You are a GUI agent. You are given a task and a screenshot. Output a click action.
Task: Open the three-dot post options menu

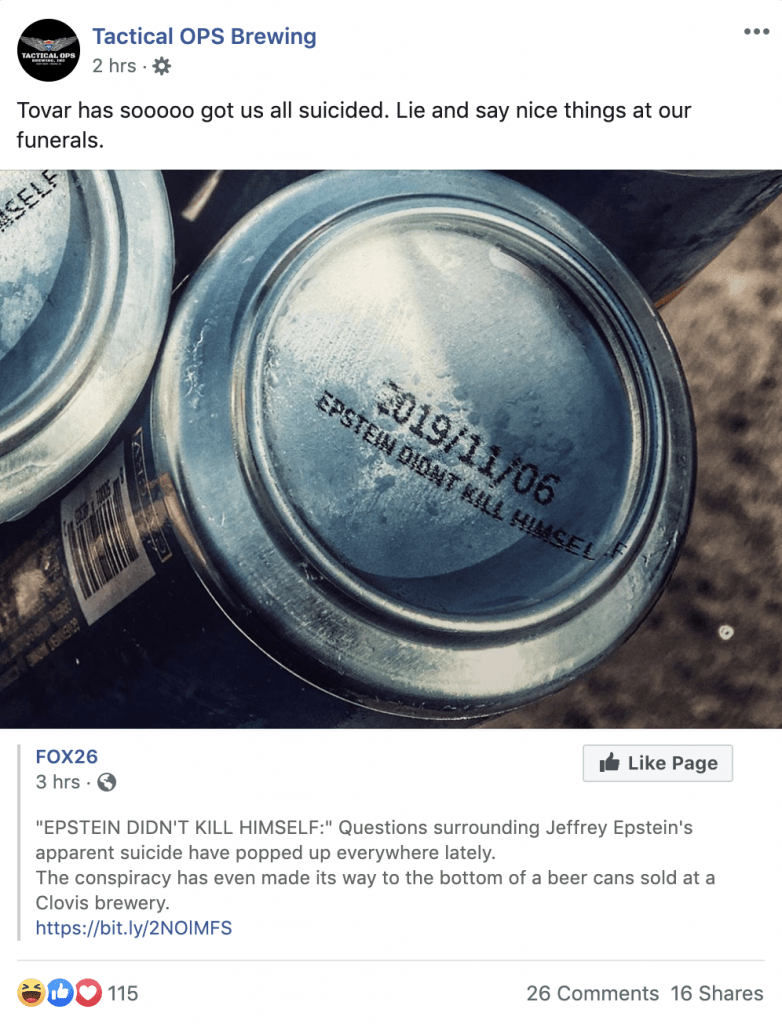(x=756, y=31)
